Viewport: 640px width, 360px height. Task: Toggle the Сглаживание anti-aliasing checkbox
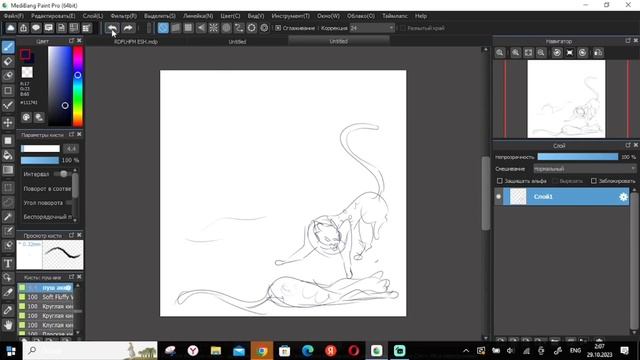click(278, 28)
